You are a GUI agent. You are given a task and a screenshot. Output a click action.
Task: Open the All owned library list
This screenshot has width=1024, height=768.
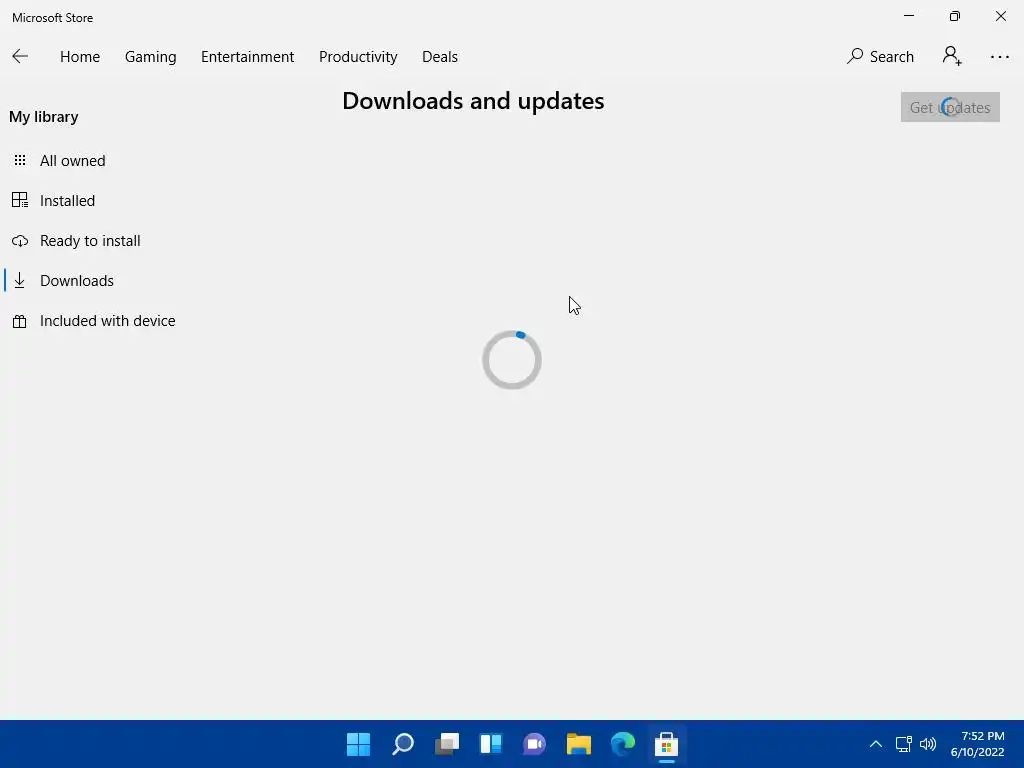[72, 161]
